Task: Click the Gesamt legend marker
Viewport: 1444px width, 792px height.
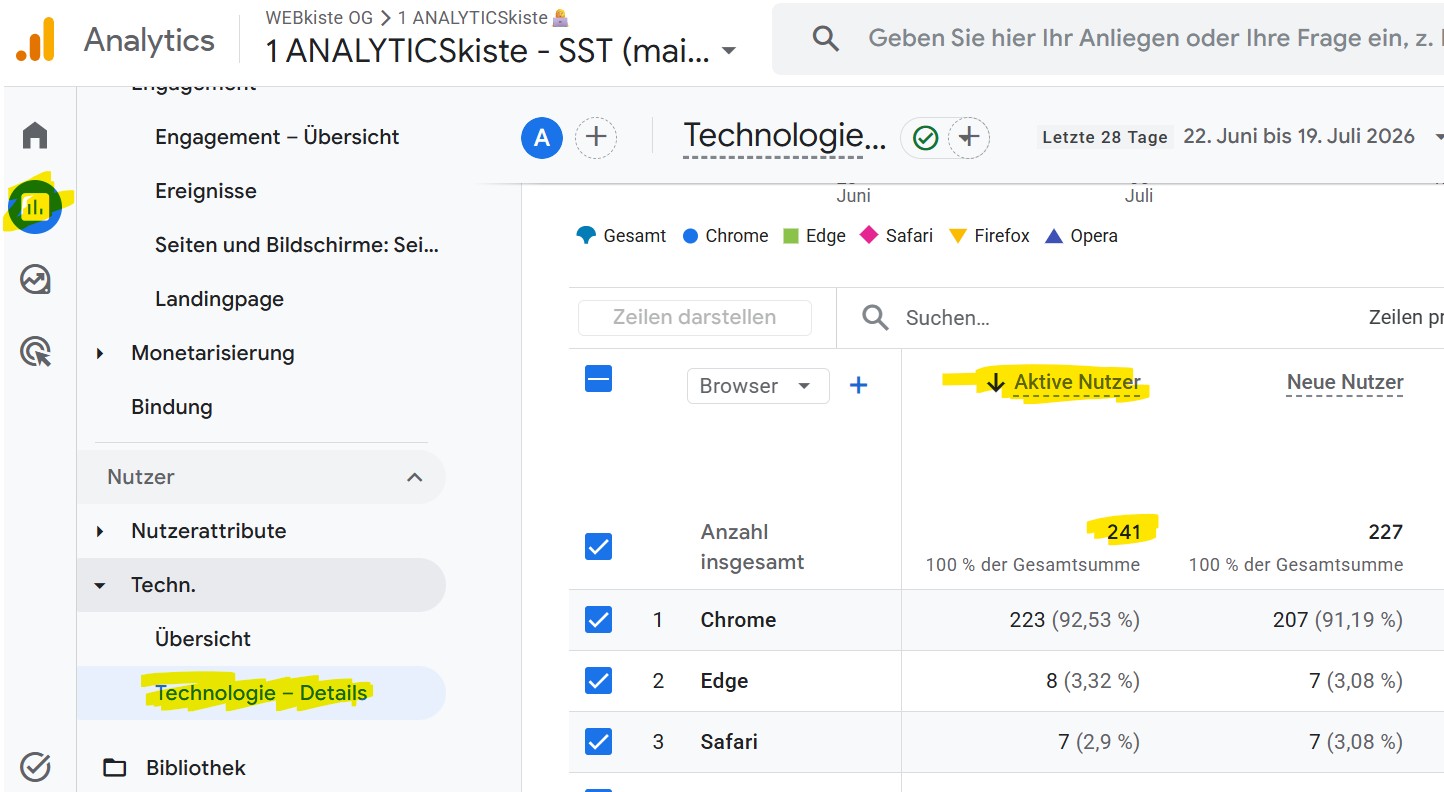Action: [586, 236]
